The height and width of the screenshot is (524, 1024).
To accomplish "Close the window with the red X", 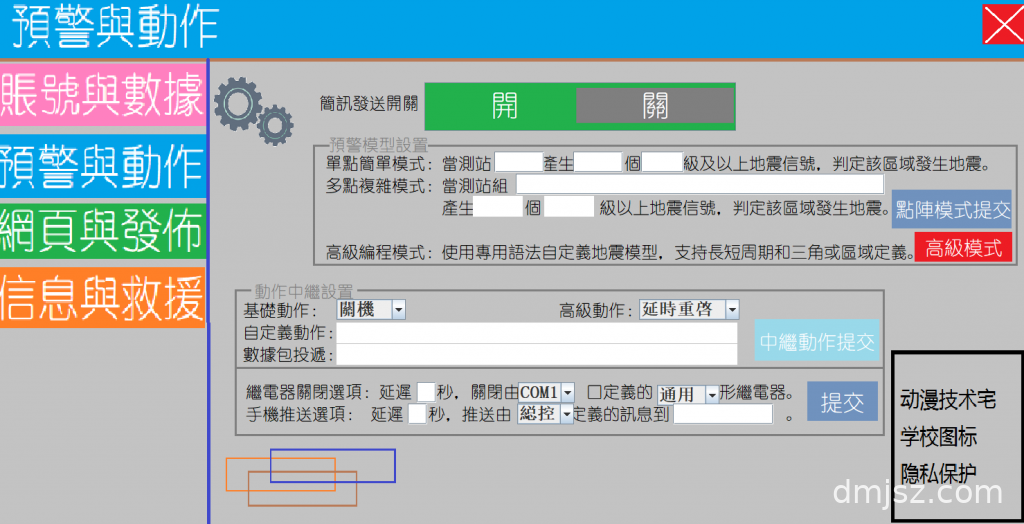I will coord(1002,25).
